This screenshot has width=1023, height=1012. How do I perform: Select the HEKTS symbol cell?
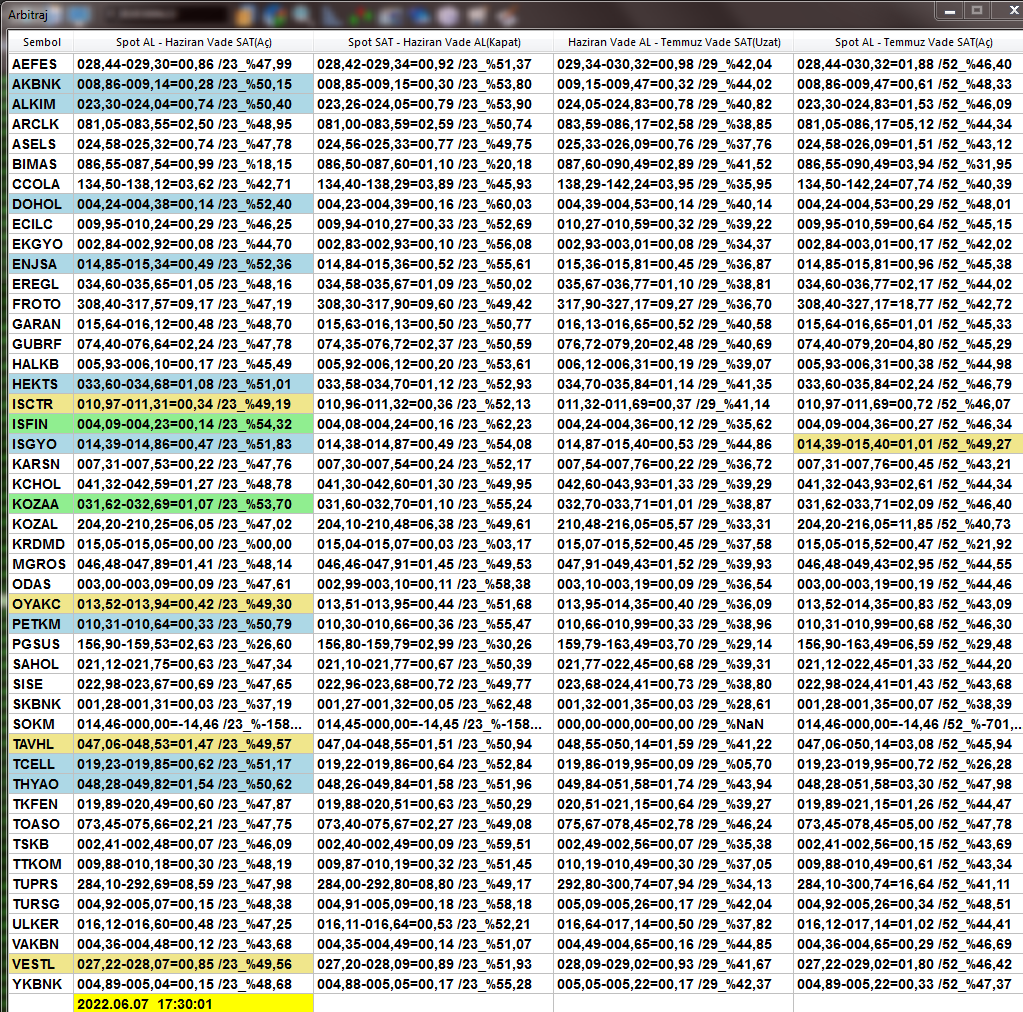41,384
